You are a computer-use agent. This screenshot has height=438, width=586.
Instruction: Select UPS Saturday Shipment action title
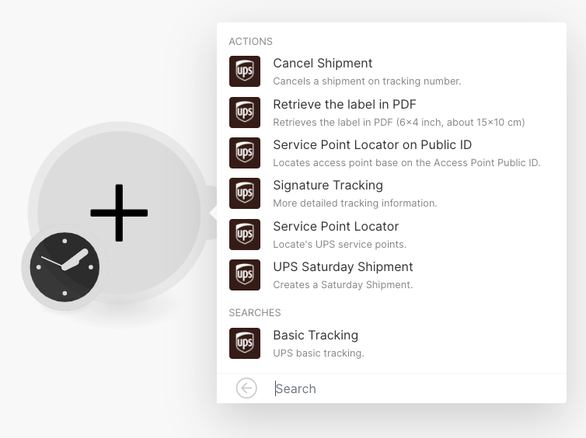[x=343, y=266]
